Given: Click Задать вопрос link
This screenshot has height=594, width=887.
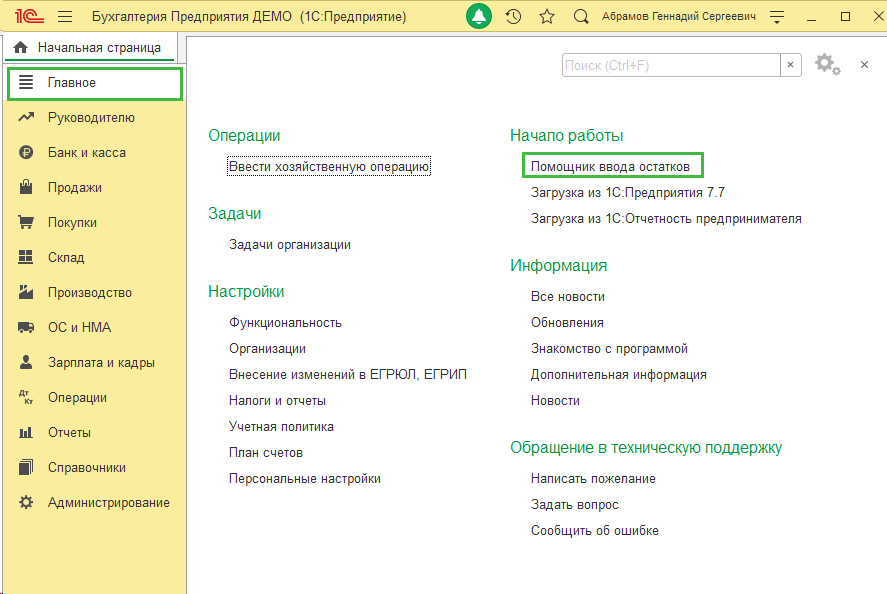Looking at the screenshot, I should (x=575, y=505).
